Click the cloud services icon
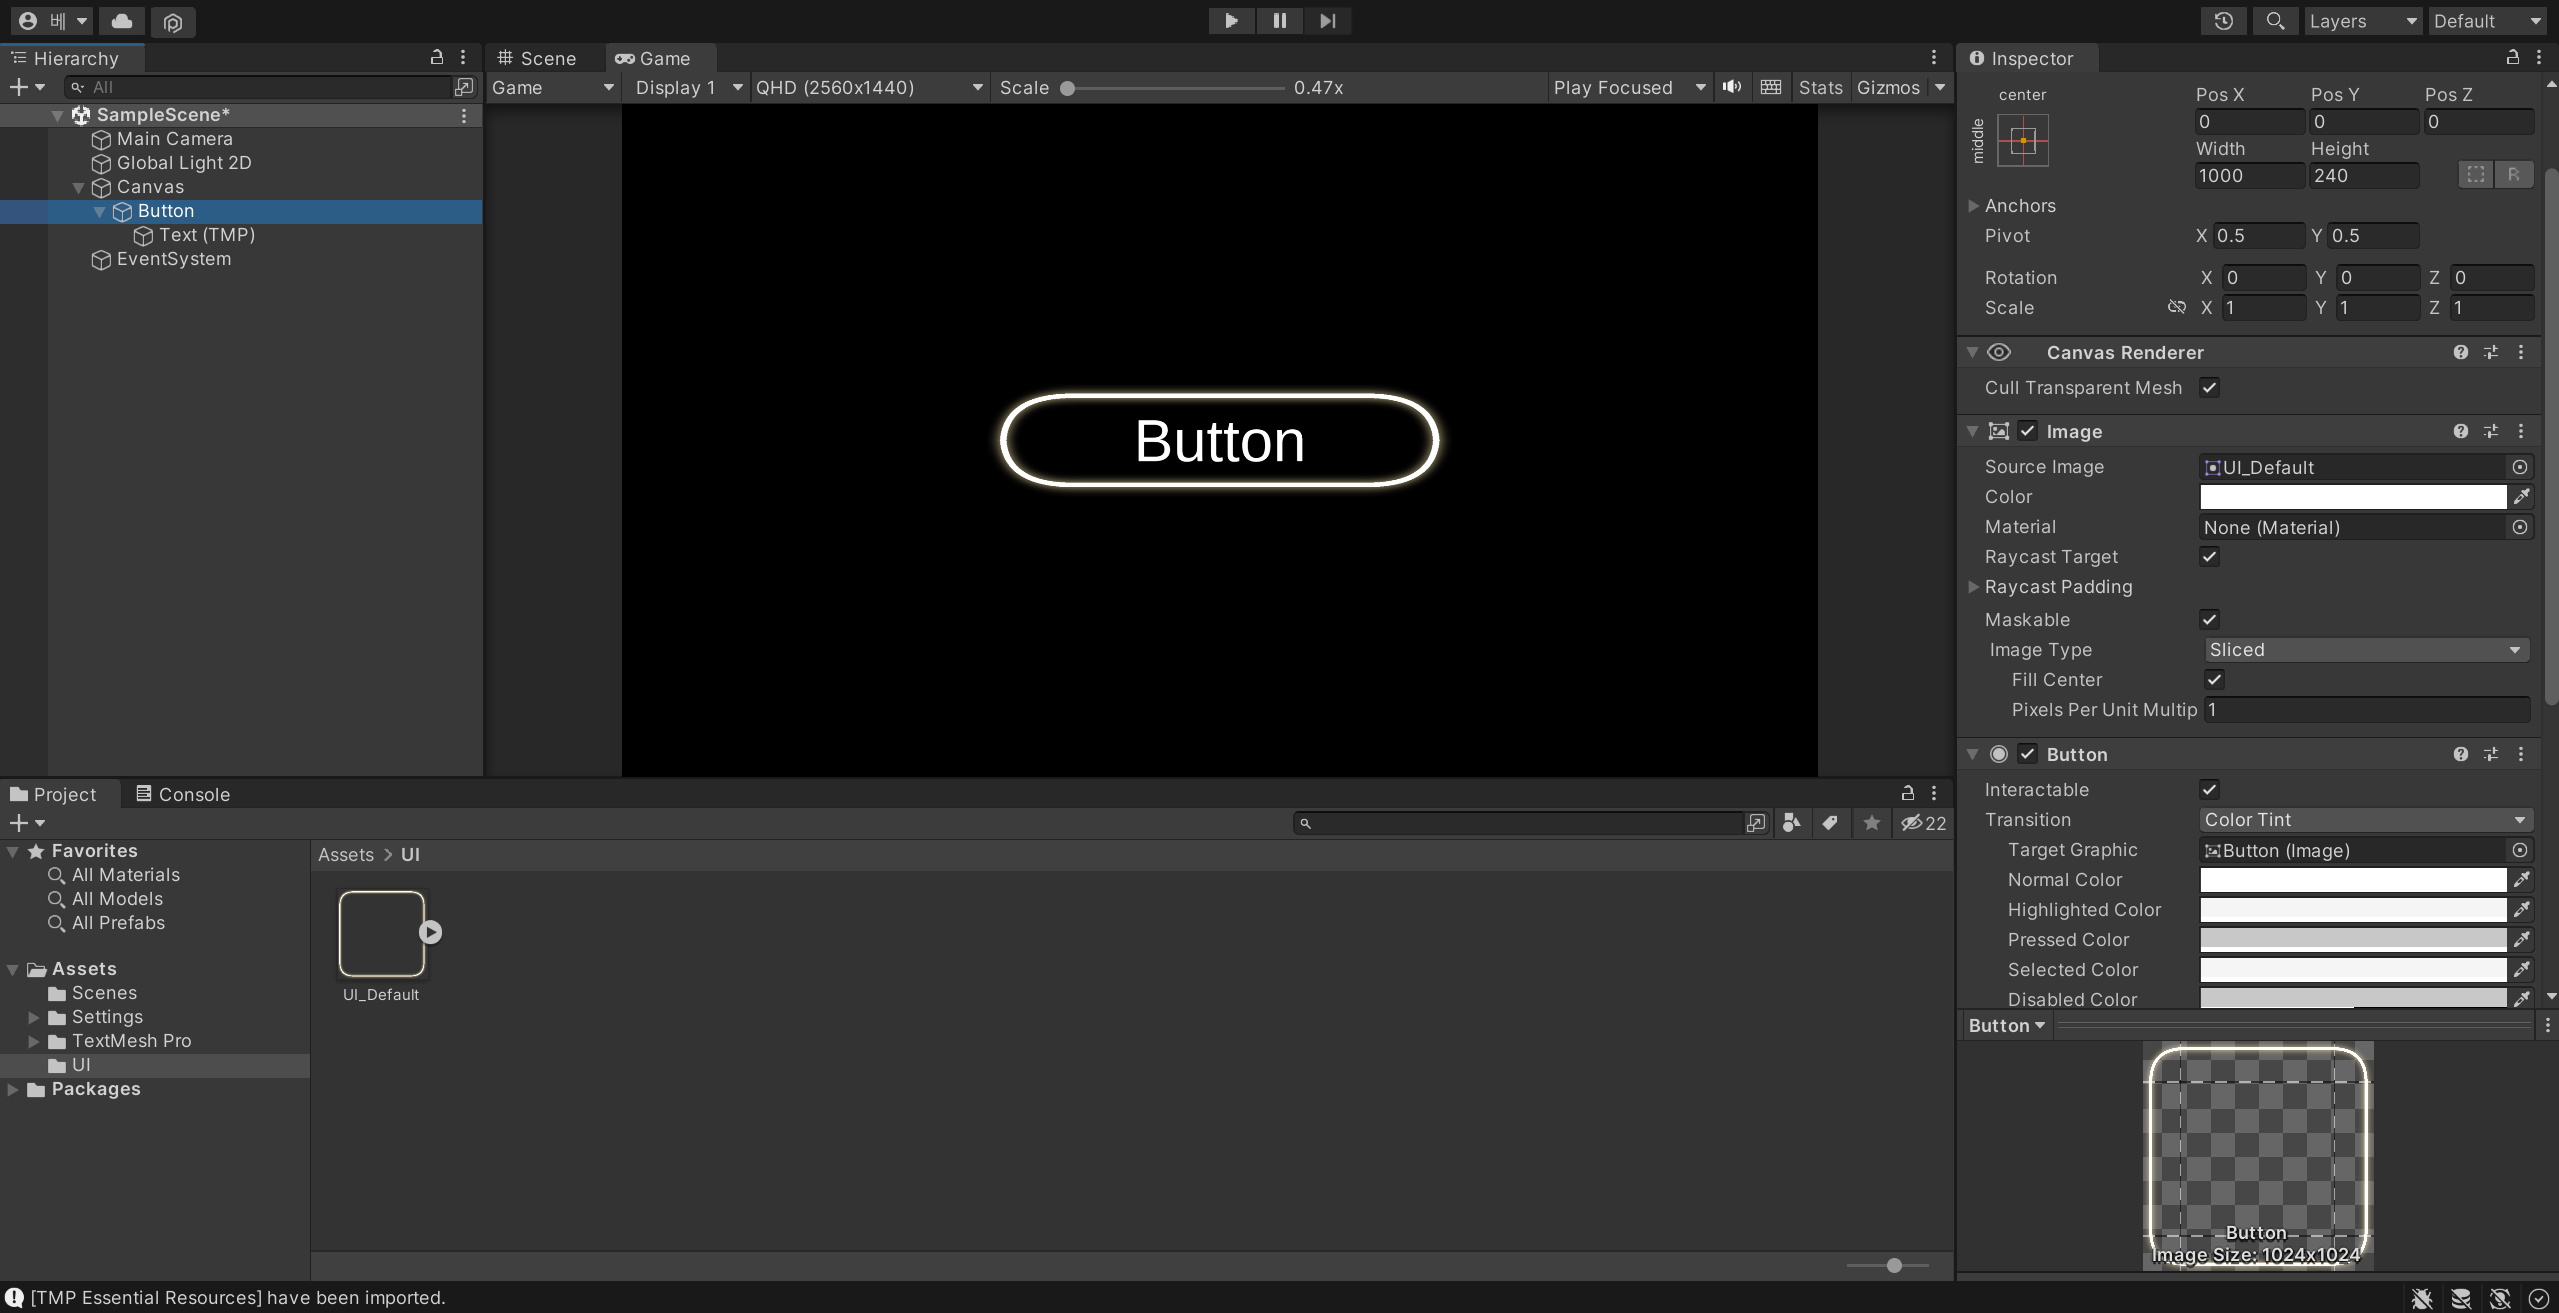Screen dimensions: 2559x1313 click(122, 21)
